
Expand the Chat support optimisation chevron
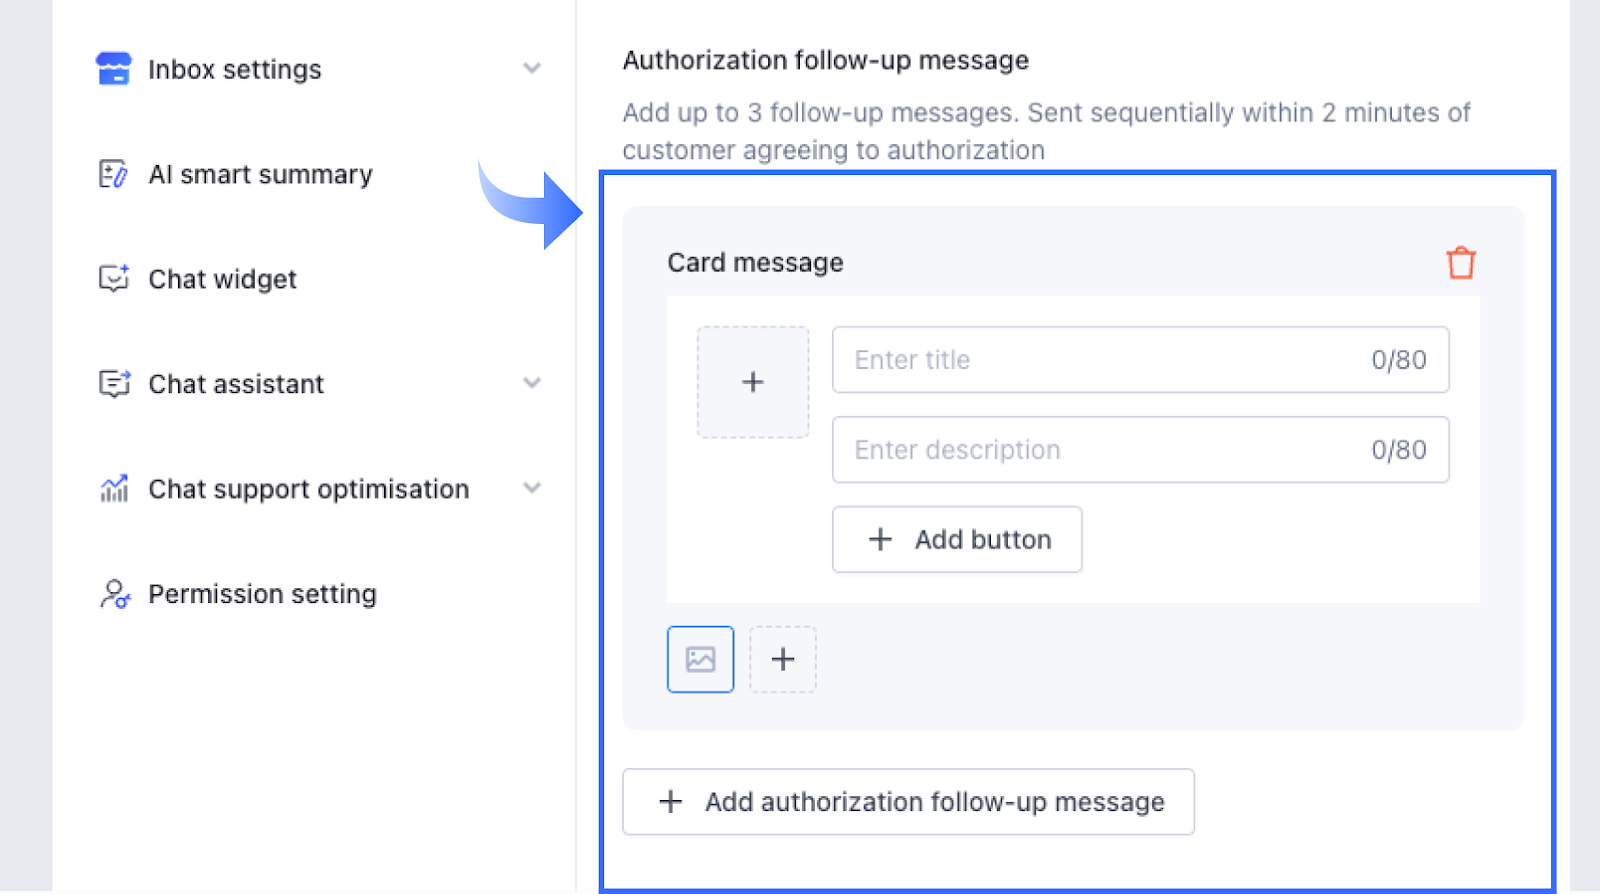pyautogui.click(x=532, y=488)
